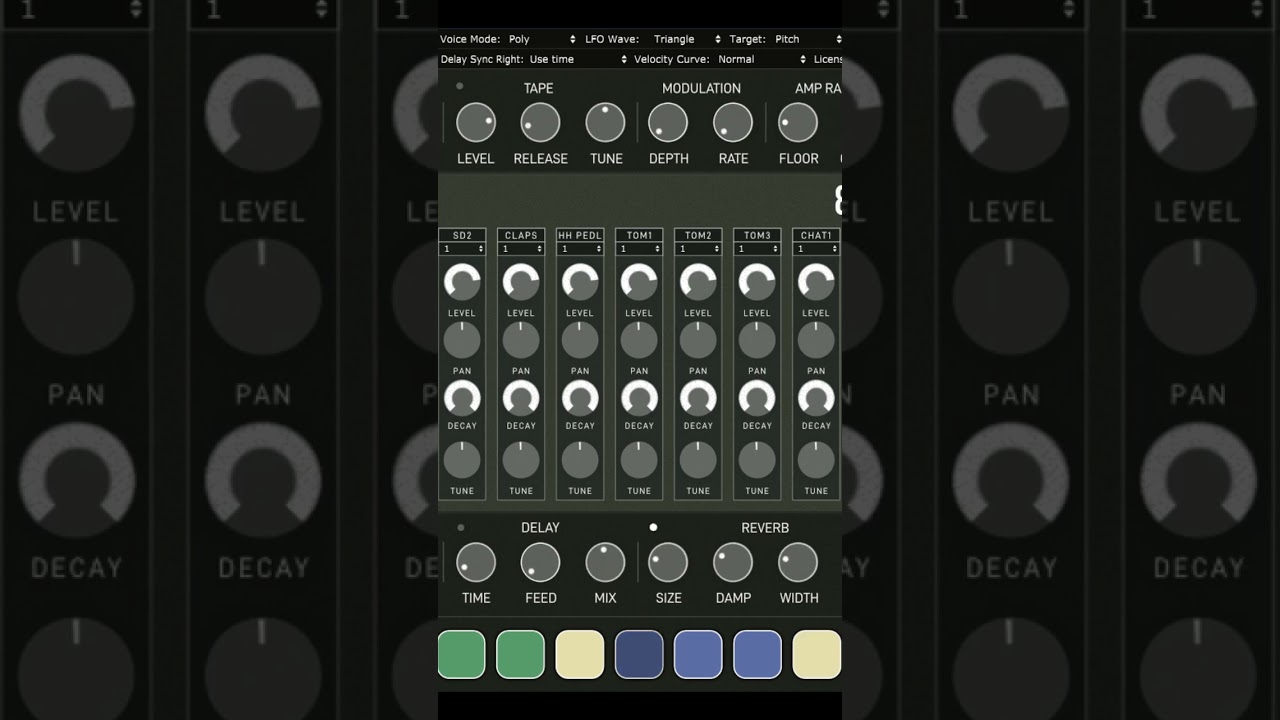Click the CLAPS TUNE knob
The image size is (1280, 720).
(521, 460)
